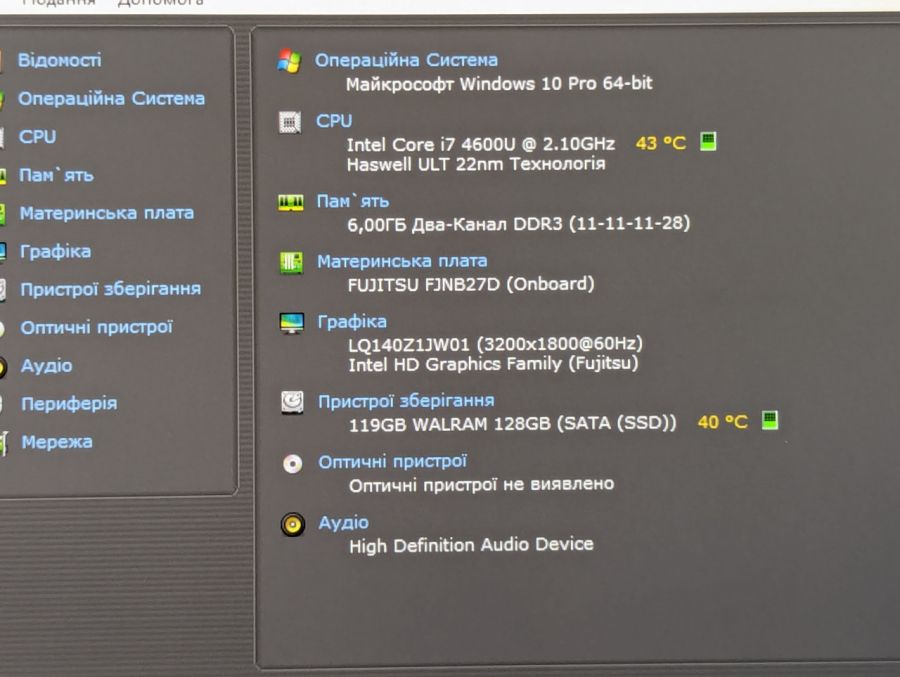This screenshot has height=677, width=900.
Task: Select Периферія in the sidebar
Action: [x=69, y=404]
